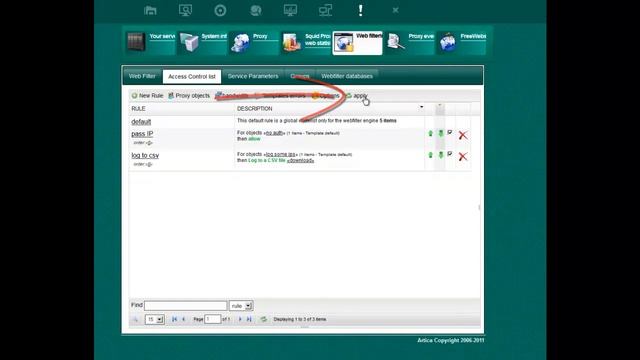Click the Page number input field
This screenshot has width=640, height=360.
coord(212,319)
